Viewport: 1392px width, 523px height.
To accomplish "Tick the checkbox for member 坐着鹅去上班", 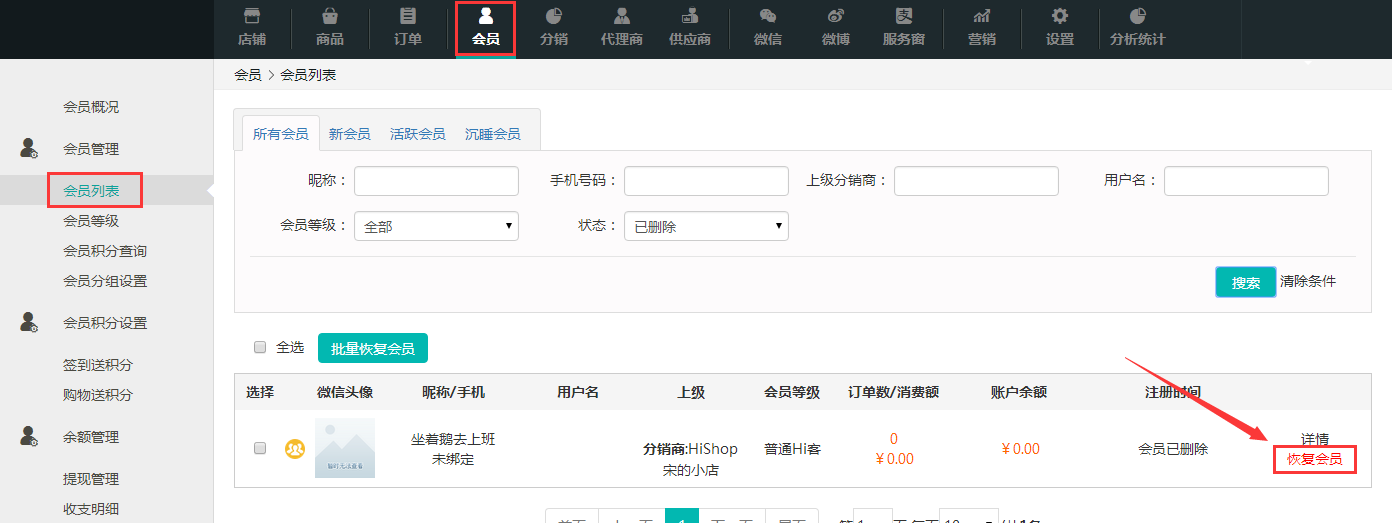I will point(260,449).
